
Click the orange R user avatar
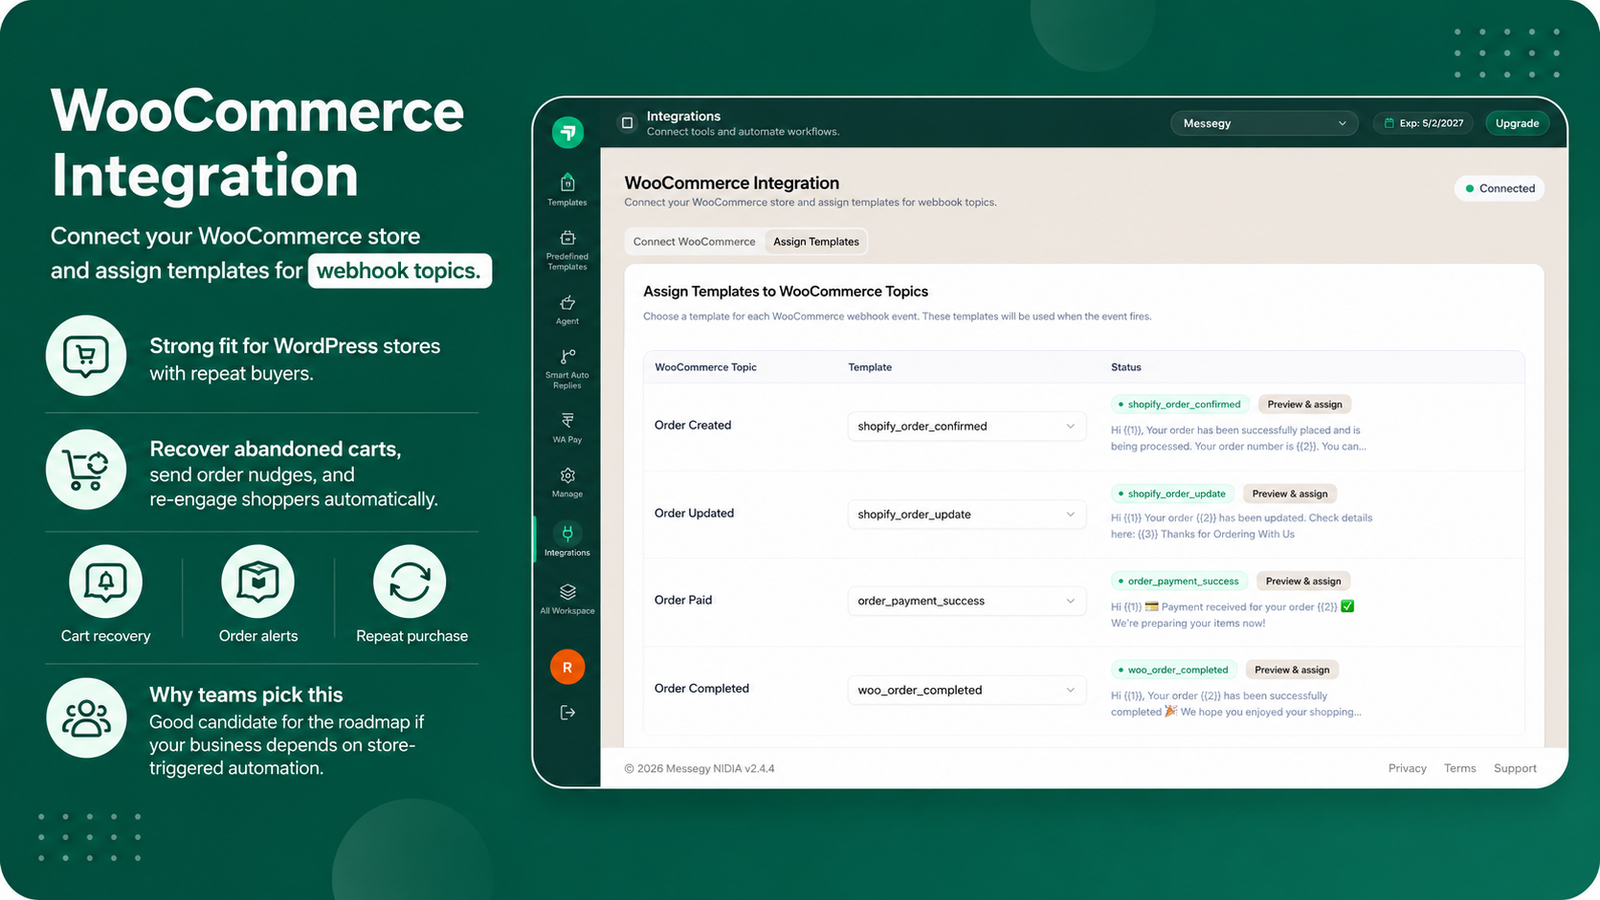coord(567,667)
